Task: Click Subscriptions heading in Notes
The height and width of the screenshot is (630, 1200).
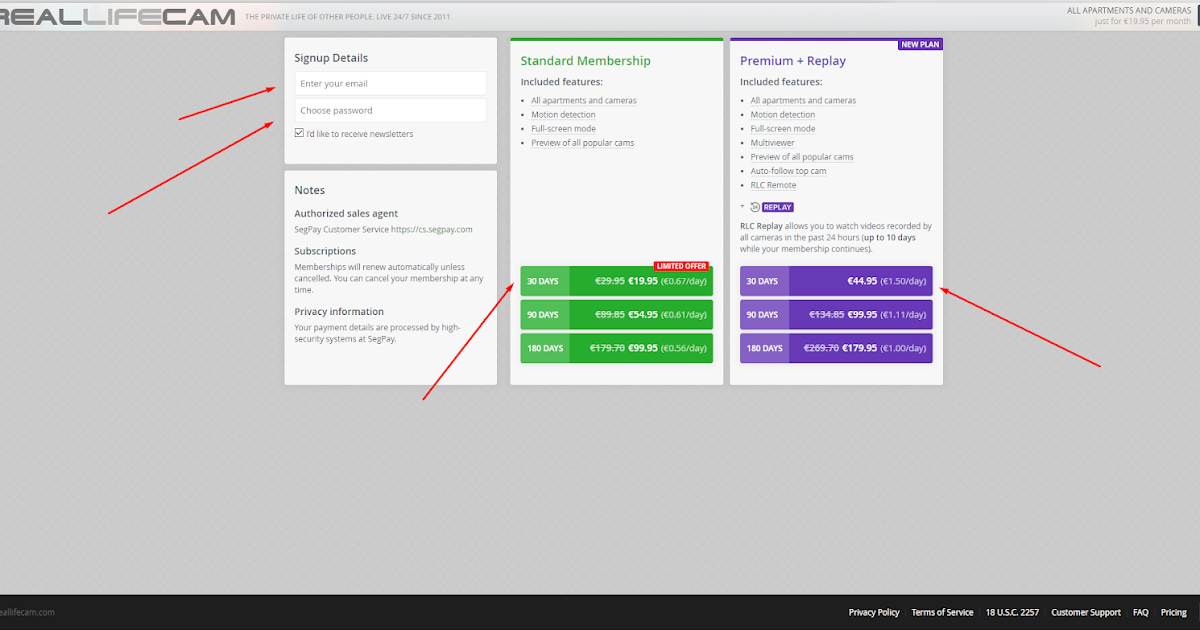Action: pos(325,251)
